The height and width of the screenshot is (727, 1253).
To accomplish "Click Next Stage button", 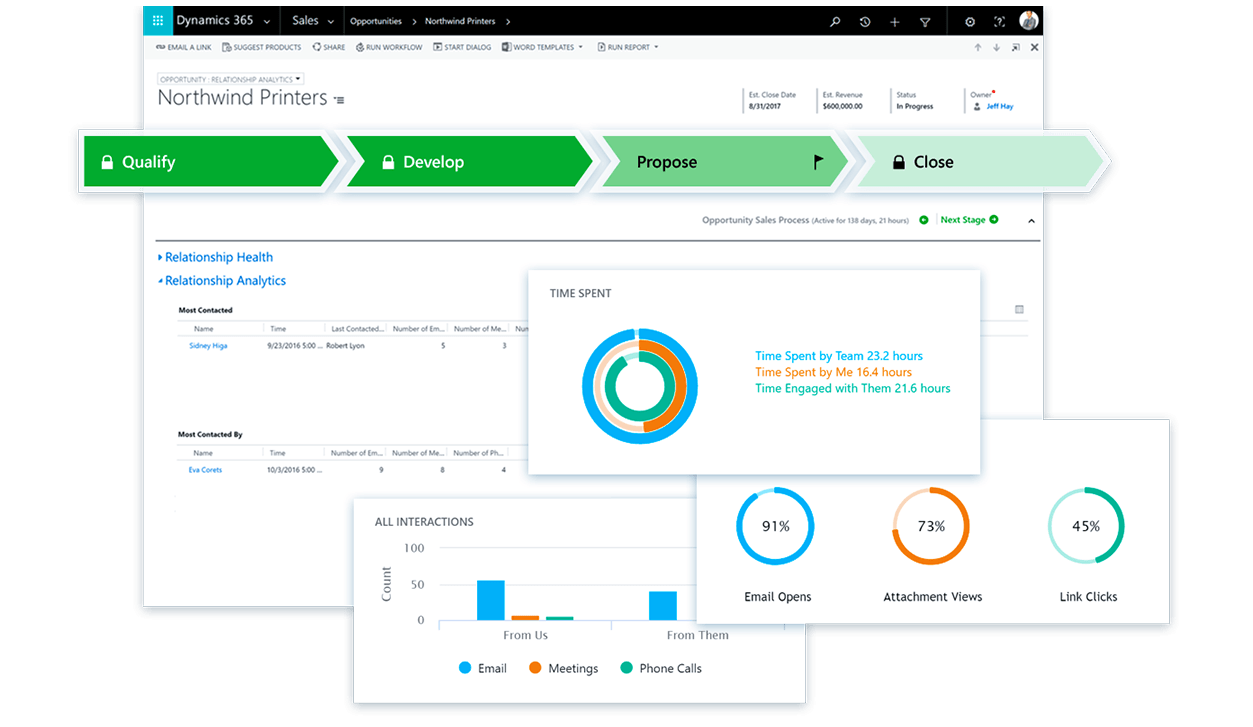I will click(969, 220).
